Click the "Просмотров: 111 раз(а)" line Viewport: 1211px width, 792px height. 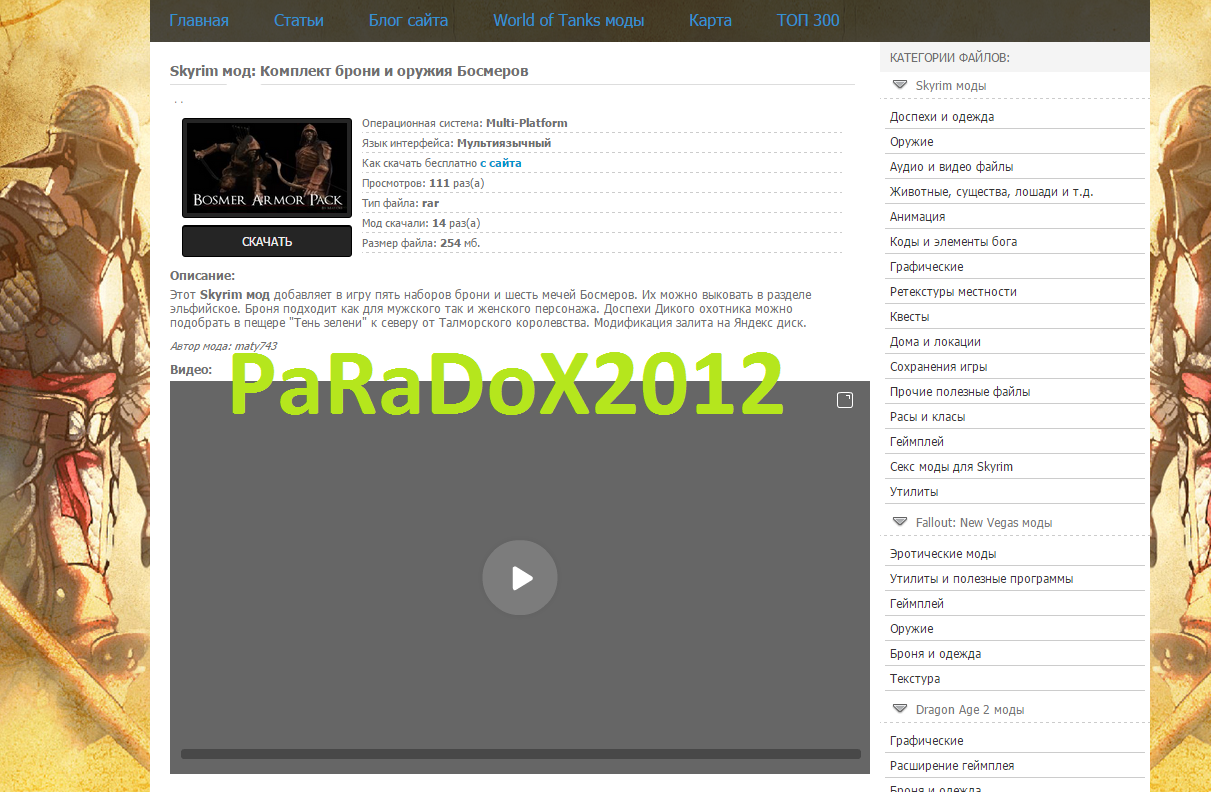point(423,183)
